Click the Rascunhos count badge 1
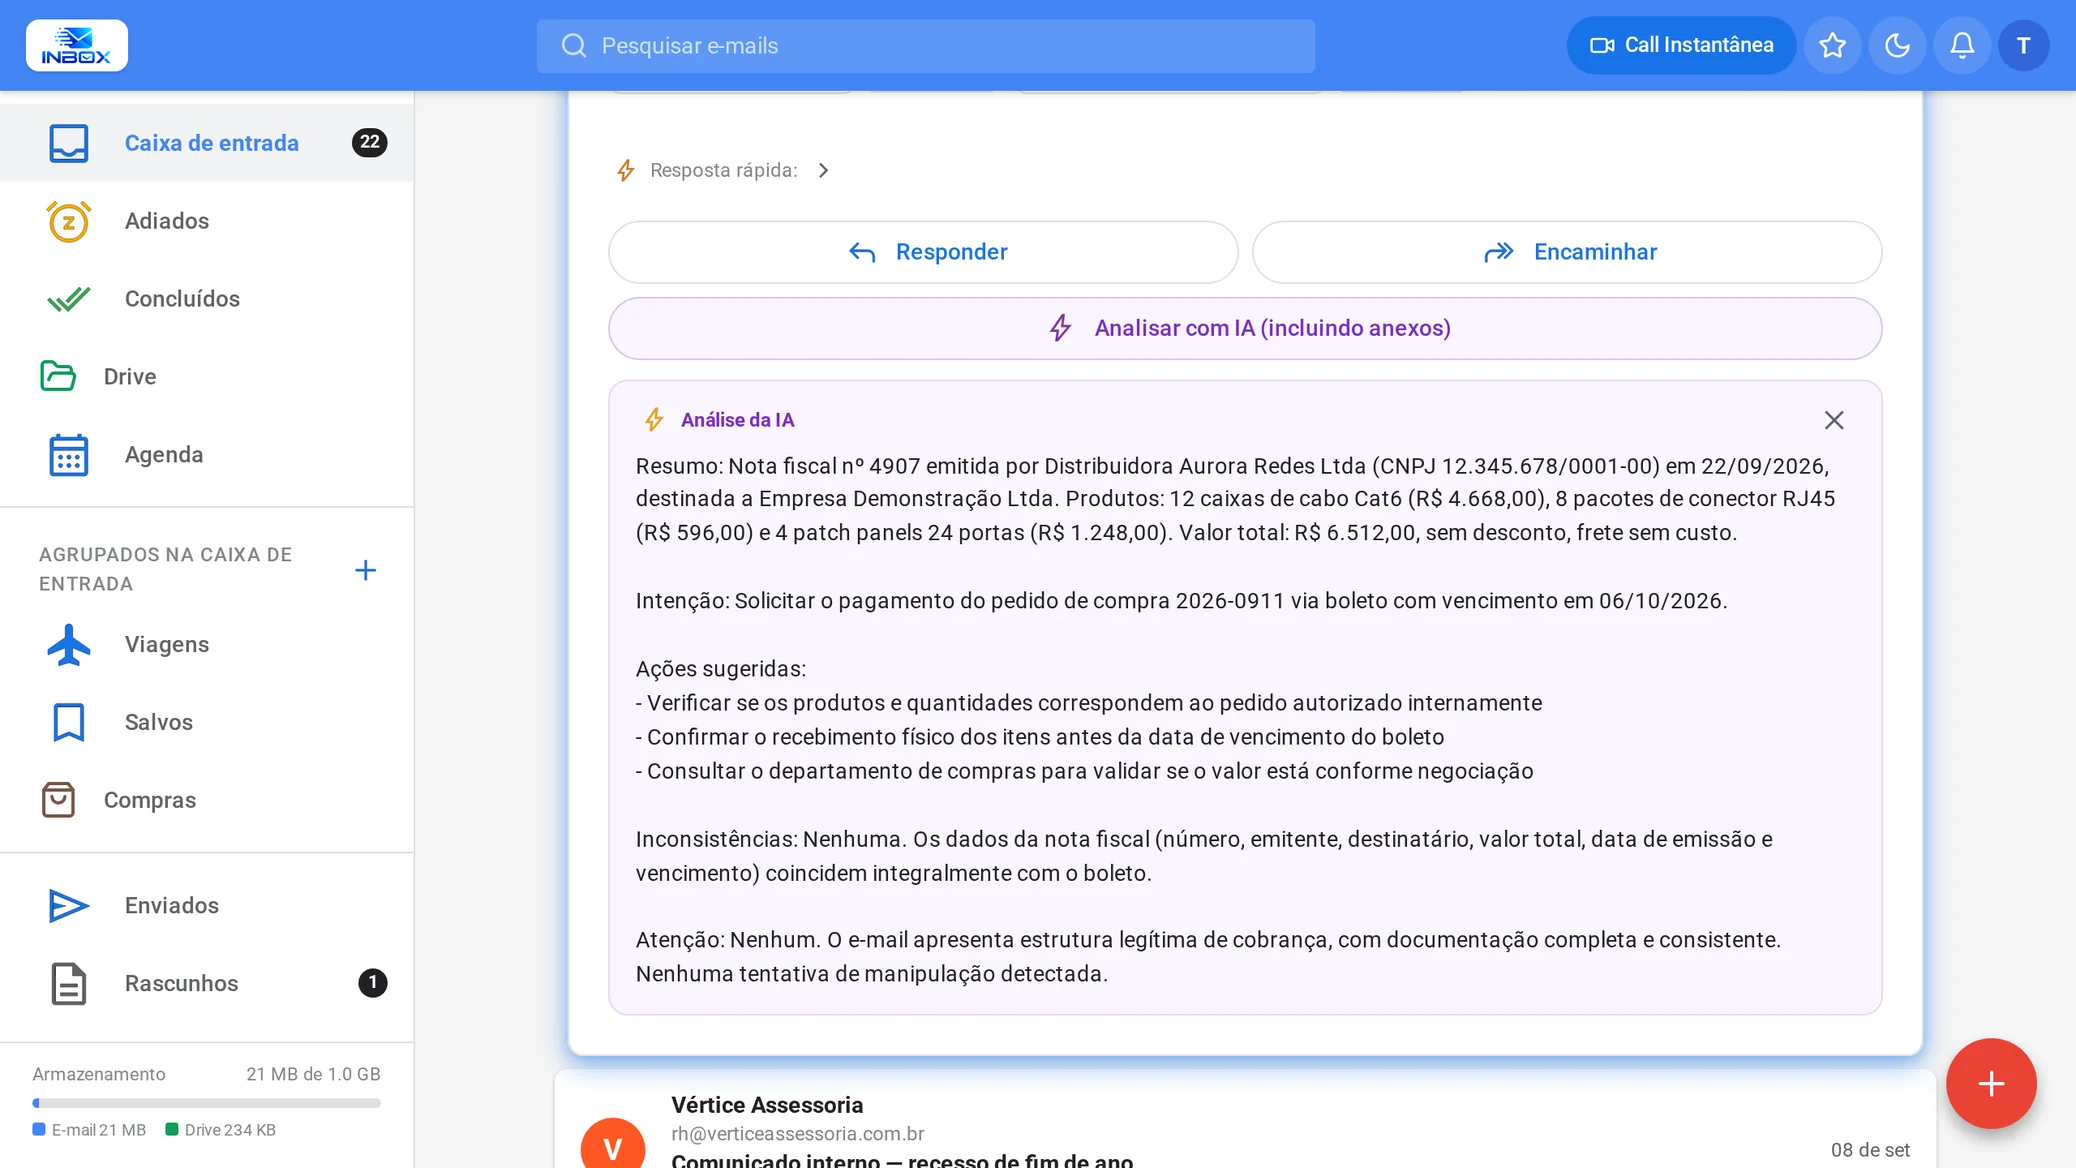 pos(373,983)
